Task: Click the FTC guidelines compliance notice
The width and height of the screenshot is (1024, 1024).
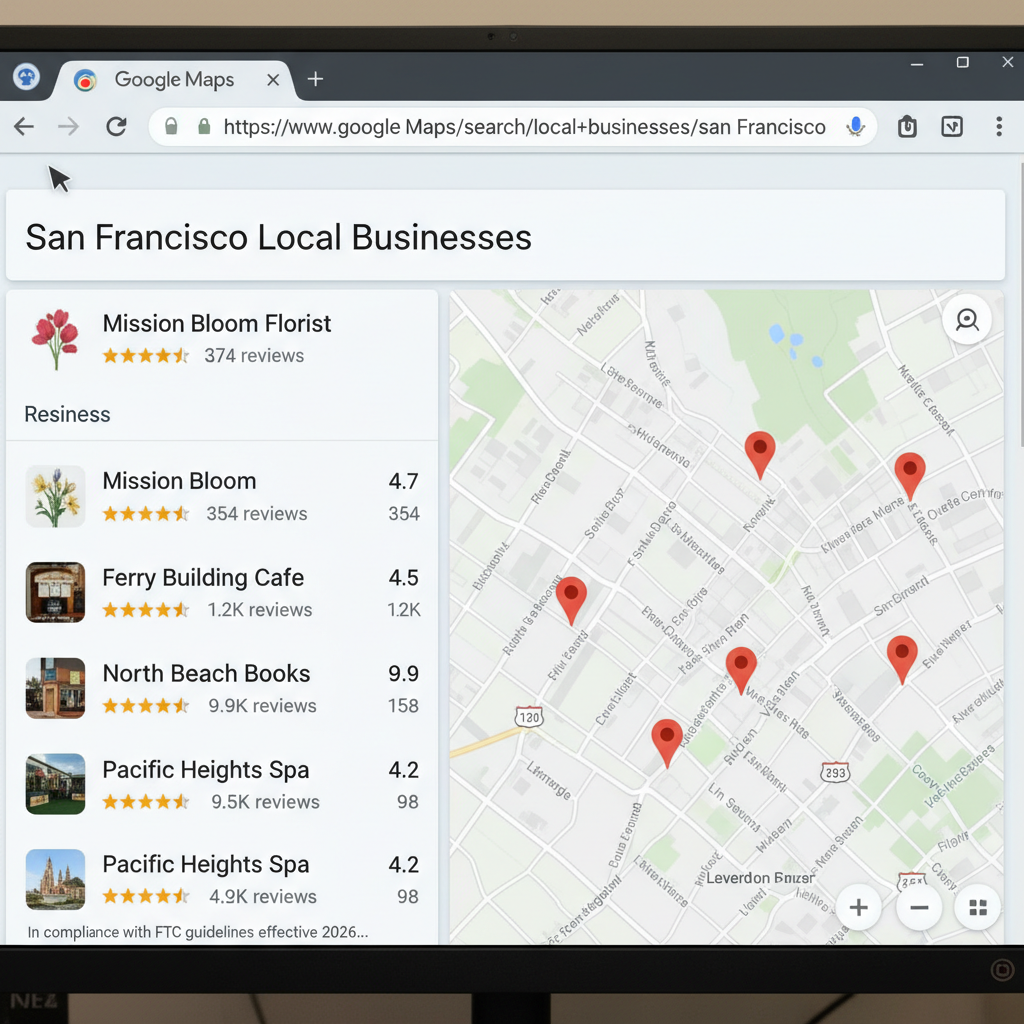Action: pyautogui.click(x=198, y=933)
